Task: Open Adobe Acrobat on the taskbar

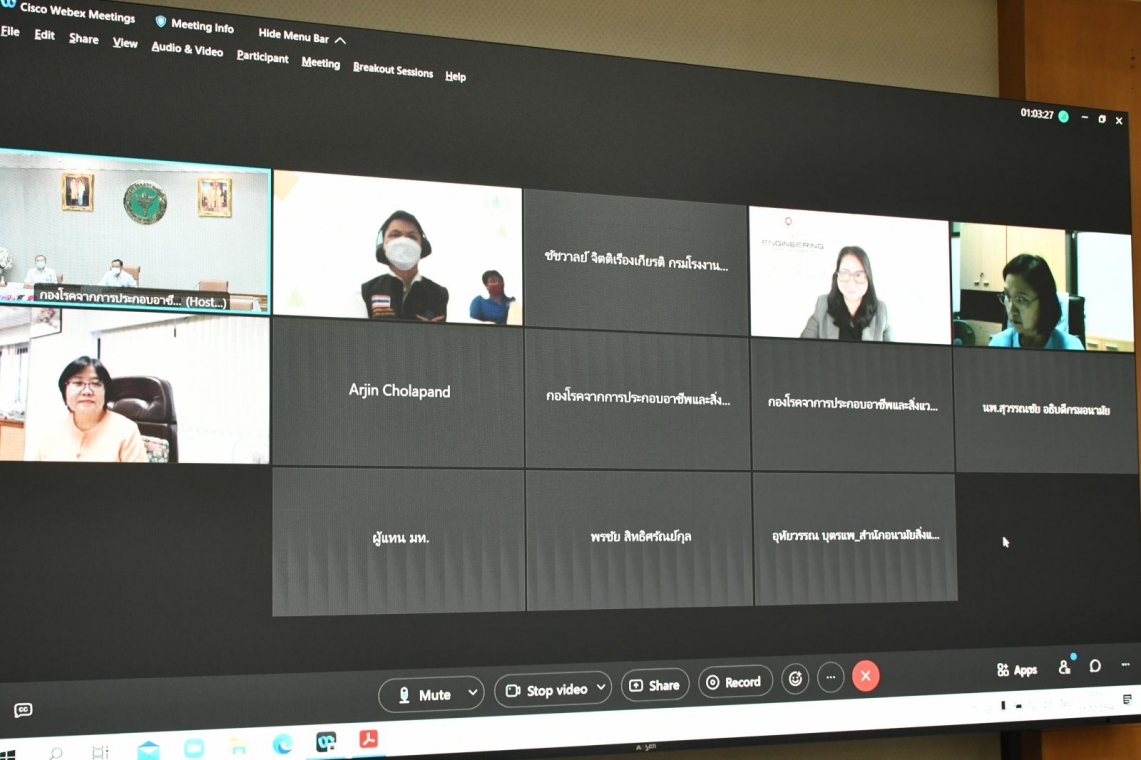Action: click(368, 739)
